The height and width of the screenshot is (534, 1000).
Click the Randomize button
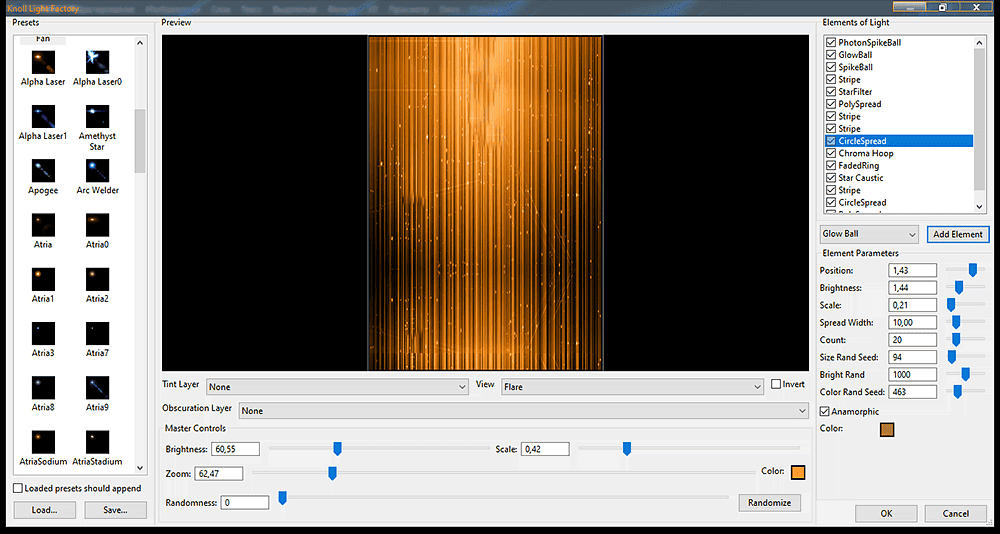[x=769, y=503]
